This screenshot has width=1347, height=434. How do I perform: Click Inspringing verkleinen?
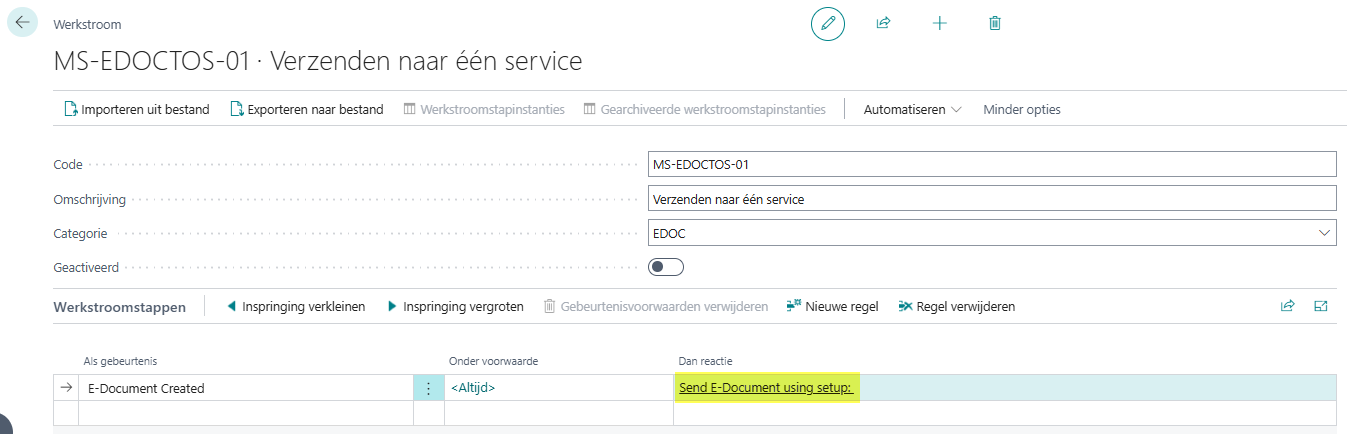[296, 306]
